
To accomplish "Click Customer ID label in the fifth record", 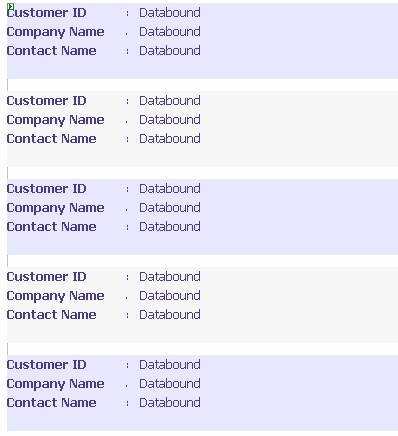I will tap(46, 365).
